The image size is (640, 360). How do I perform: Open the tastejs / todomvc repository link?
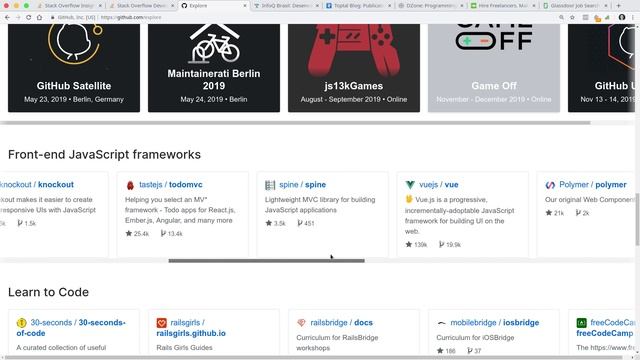[x=171, y=184]
